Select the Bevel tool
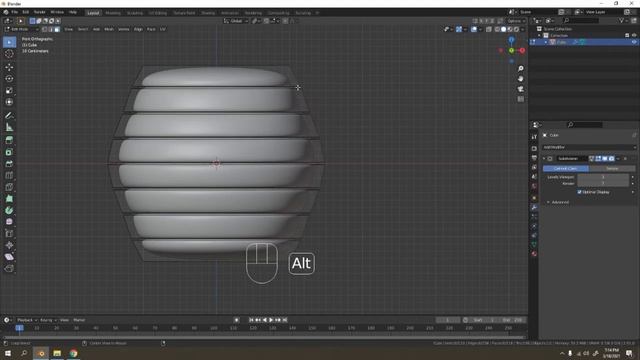This screenshot has width=640, height=360. click(9, 163)
